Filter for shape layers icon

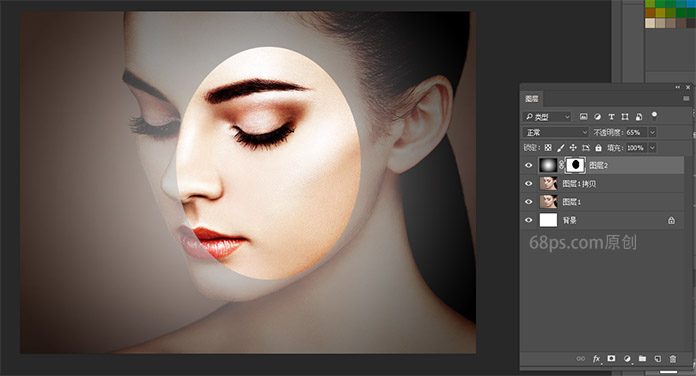(x=625, y=117)
